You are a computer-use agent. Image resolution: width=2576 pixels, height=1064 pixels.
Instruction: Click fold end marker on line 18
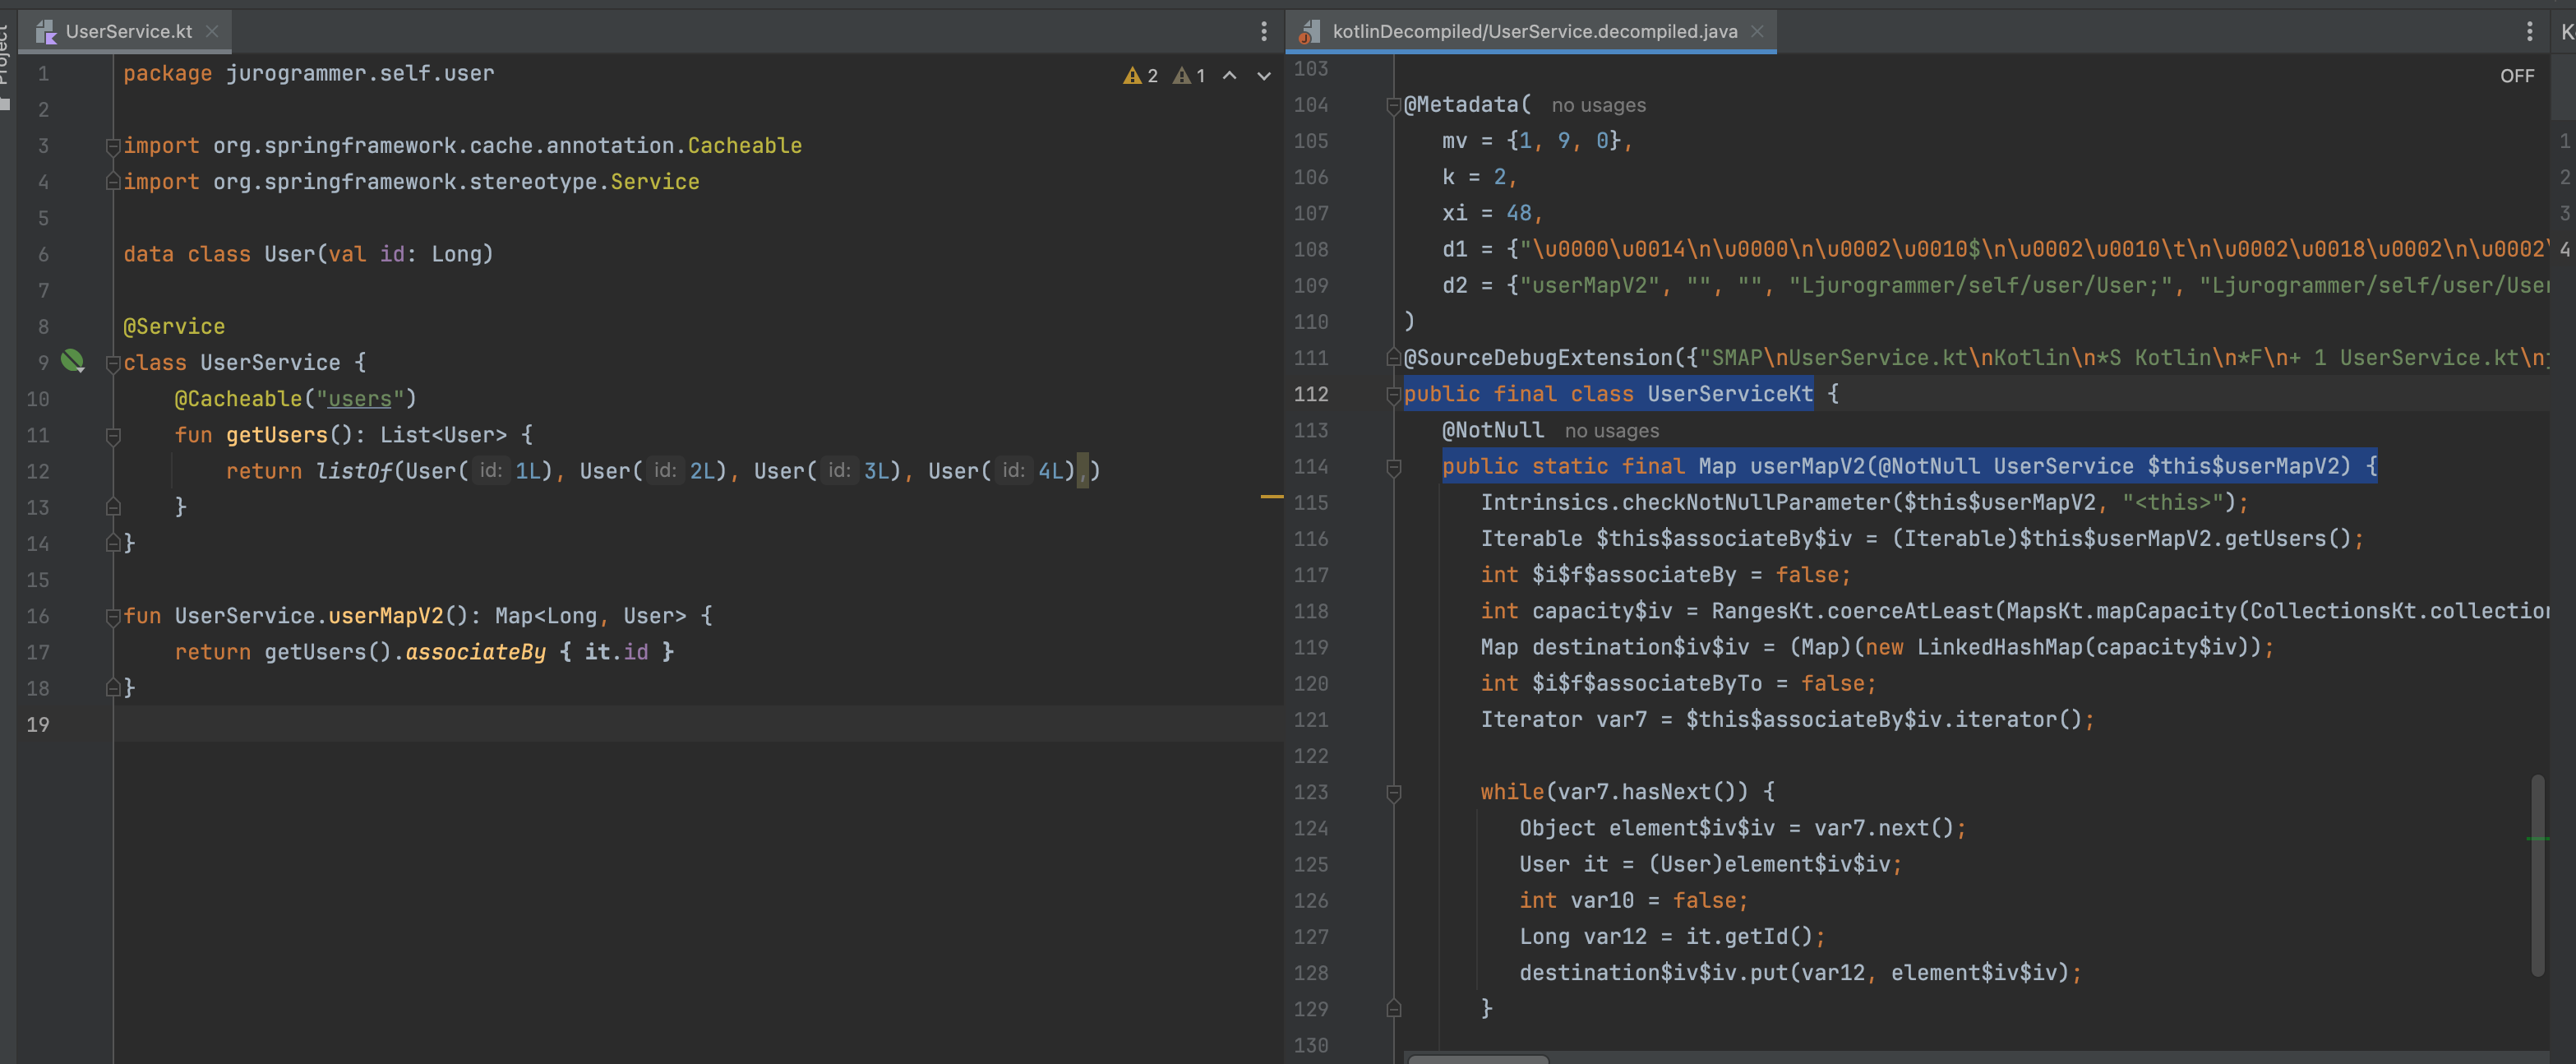coord(113,688)
